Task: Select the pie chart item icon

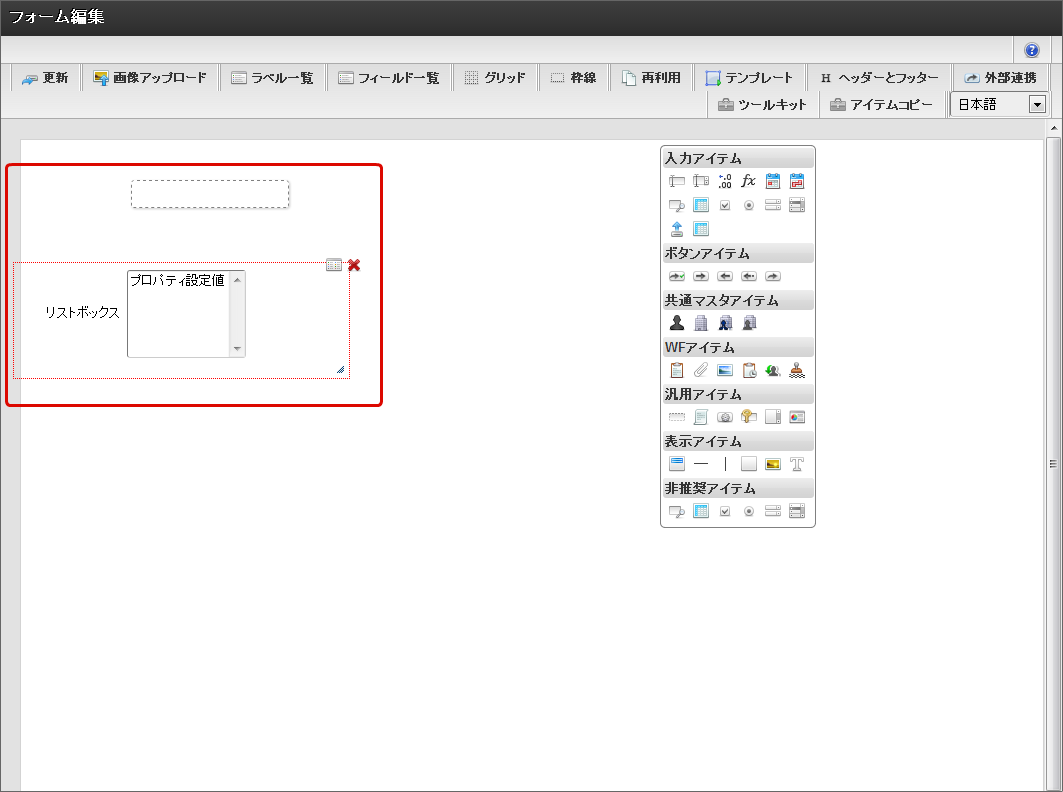Action: point(797,417)
